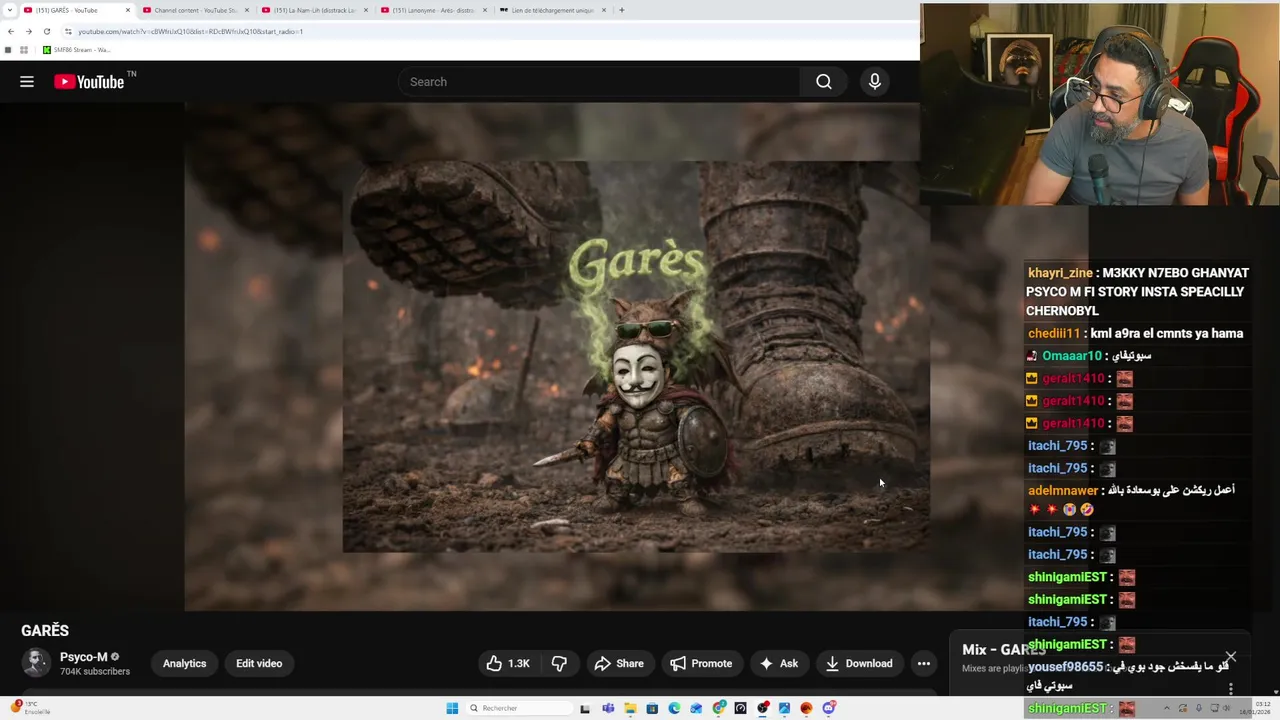Click the GARÈS video title

[x=45, y=630]
